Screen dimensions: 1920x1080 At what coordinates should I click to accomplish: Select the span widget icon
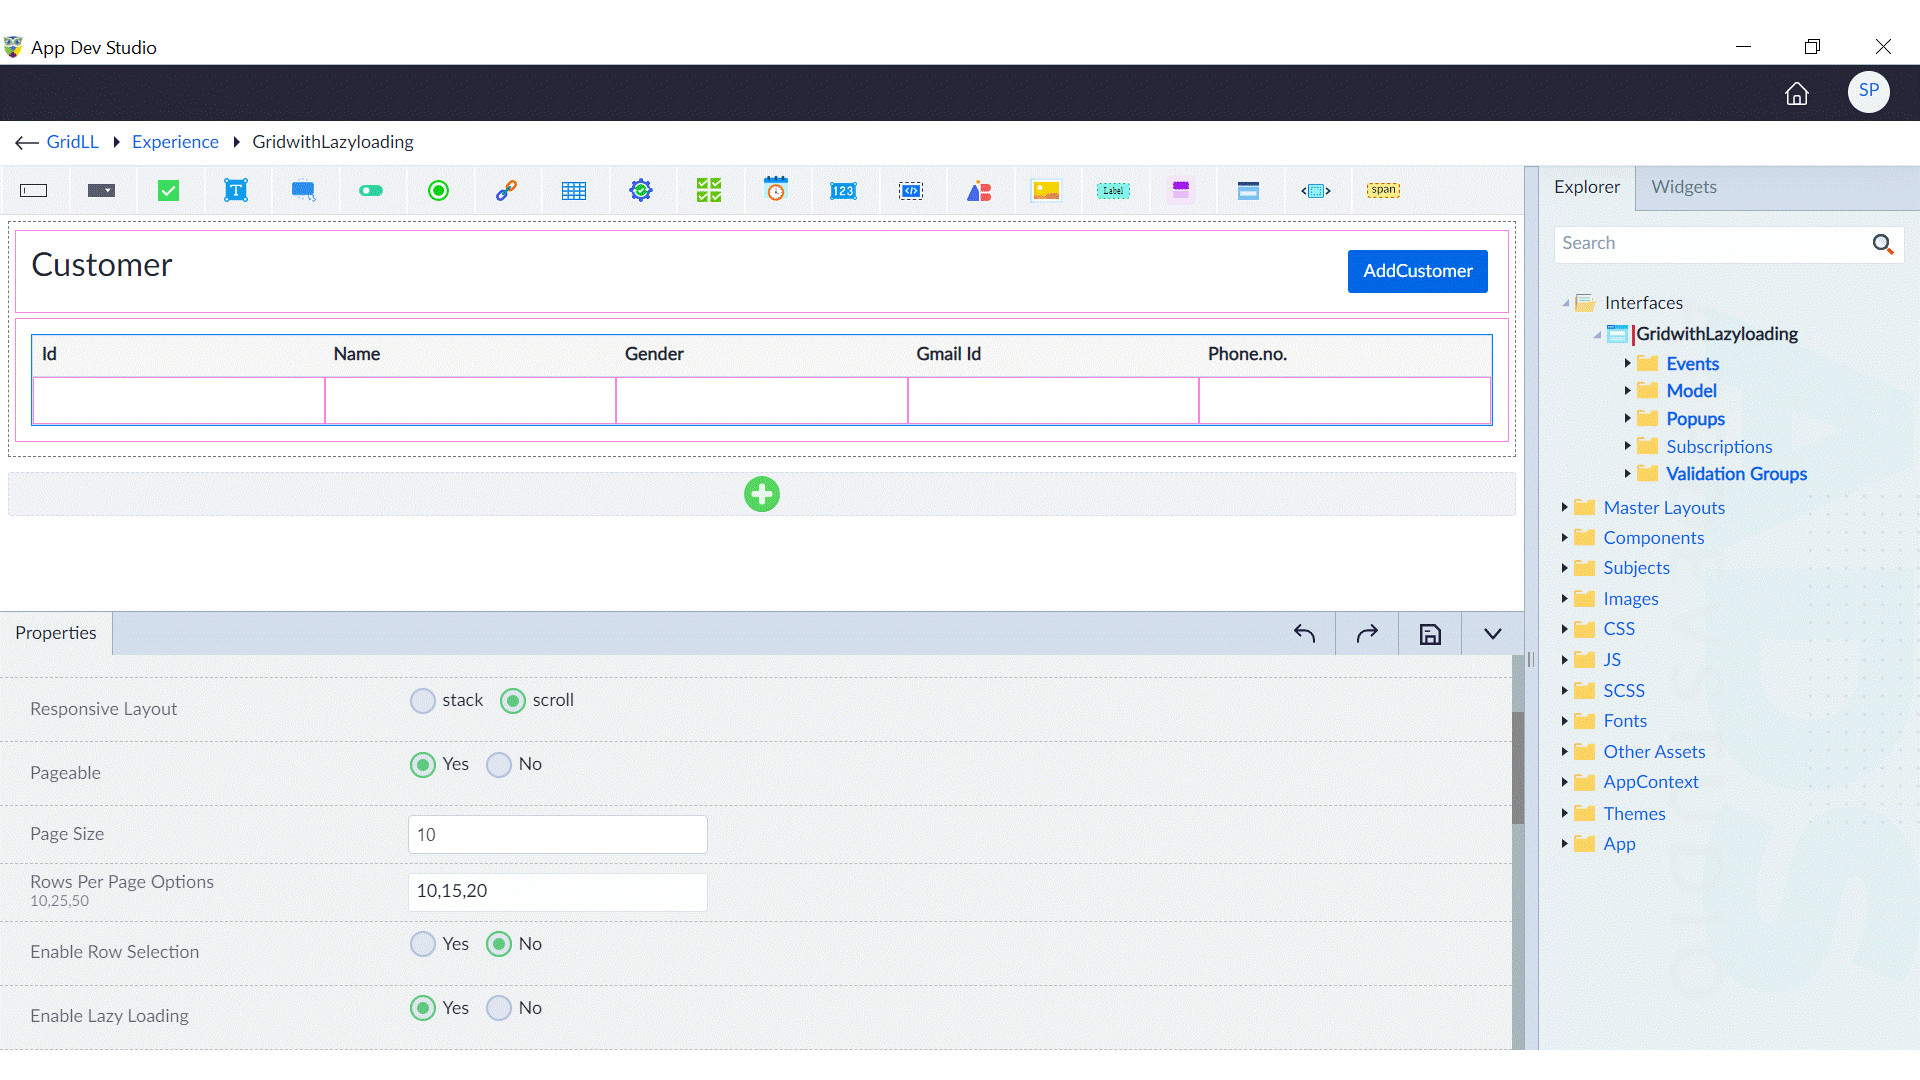[x=1383, y=190]
